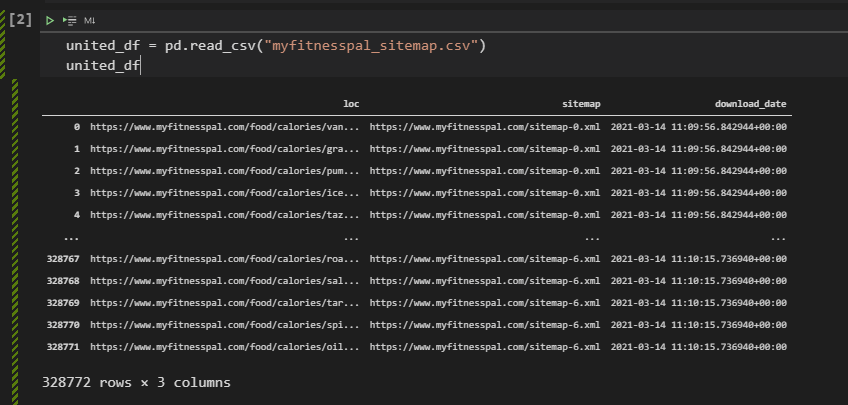Select row index 328768
Viewport: 848px width, 405px height.
(63, 281)
